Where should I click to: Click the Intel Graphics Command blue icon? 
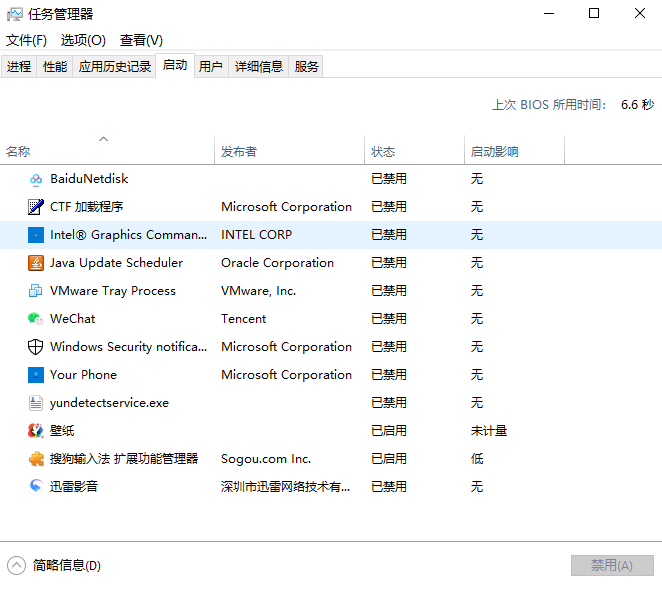[36, 235]
